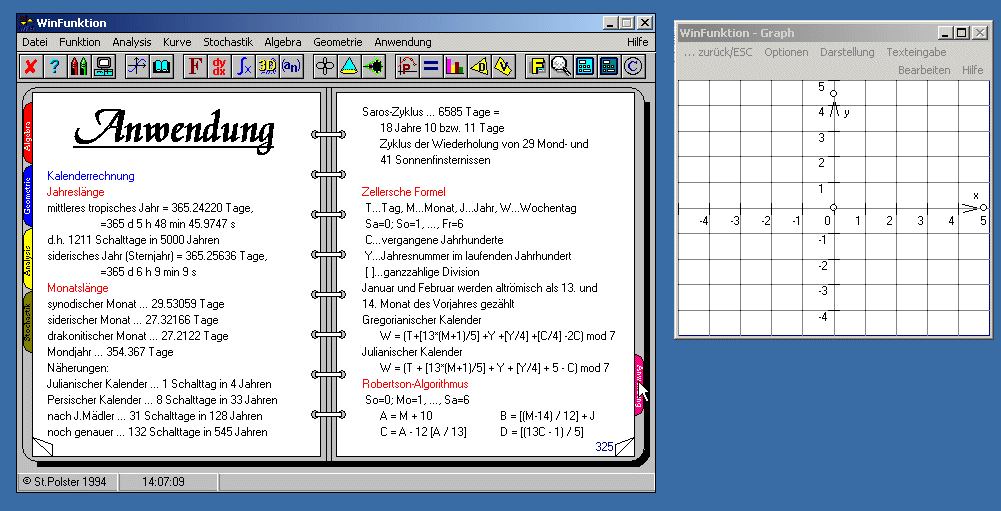Screen dimensions: 1001x511
Task: Switch to the blue Geometrie notebook tab
Action: coord(28,198)
